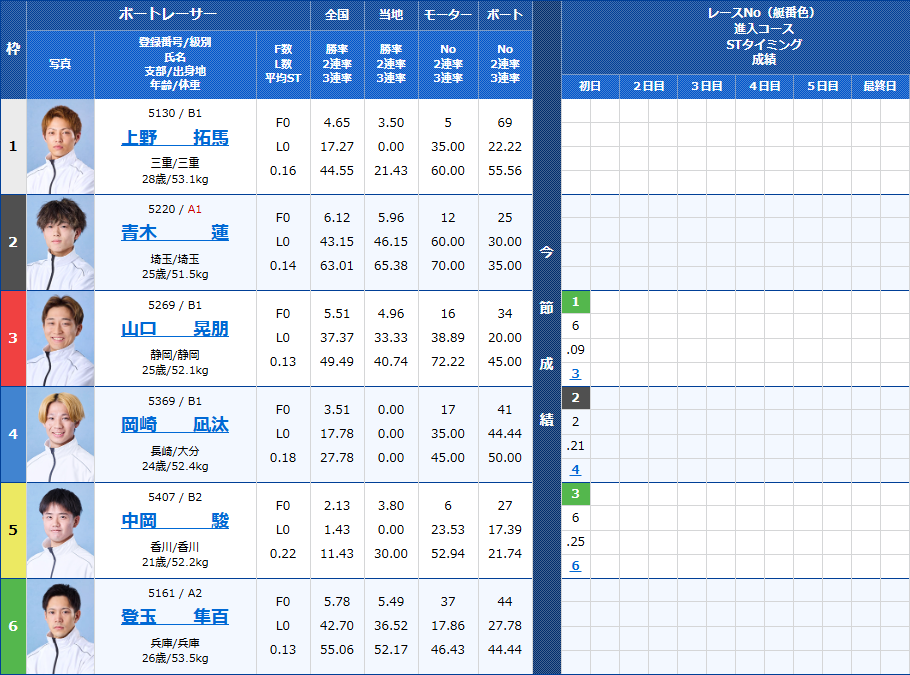Click photo of racer 青木 蓮
Screen dimensions: 910x675
coord(60,243)
